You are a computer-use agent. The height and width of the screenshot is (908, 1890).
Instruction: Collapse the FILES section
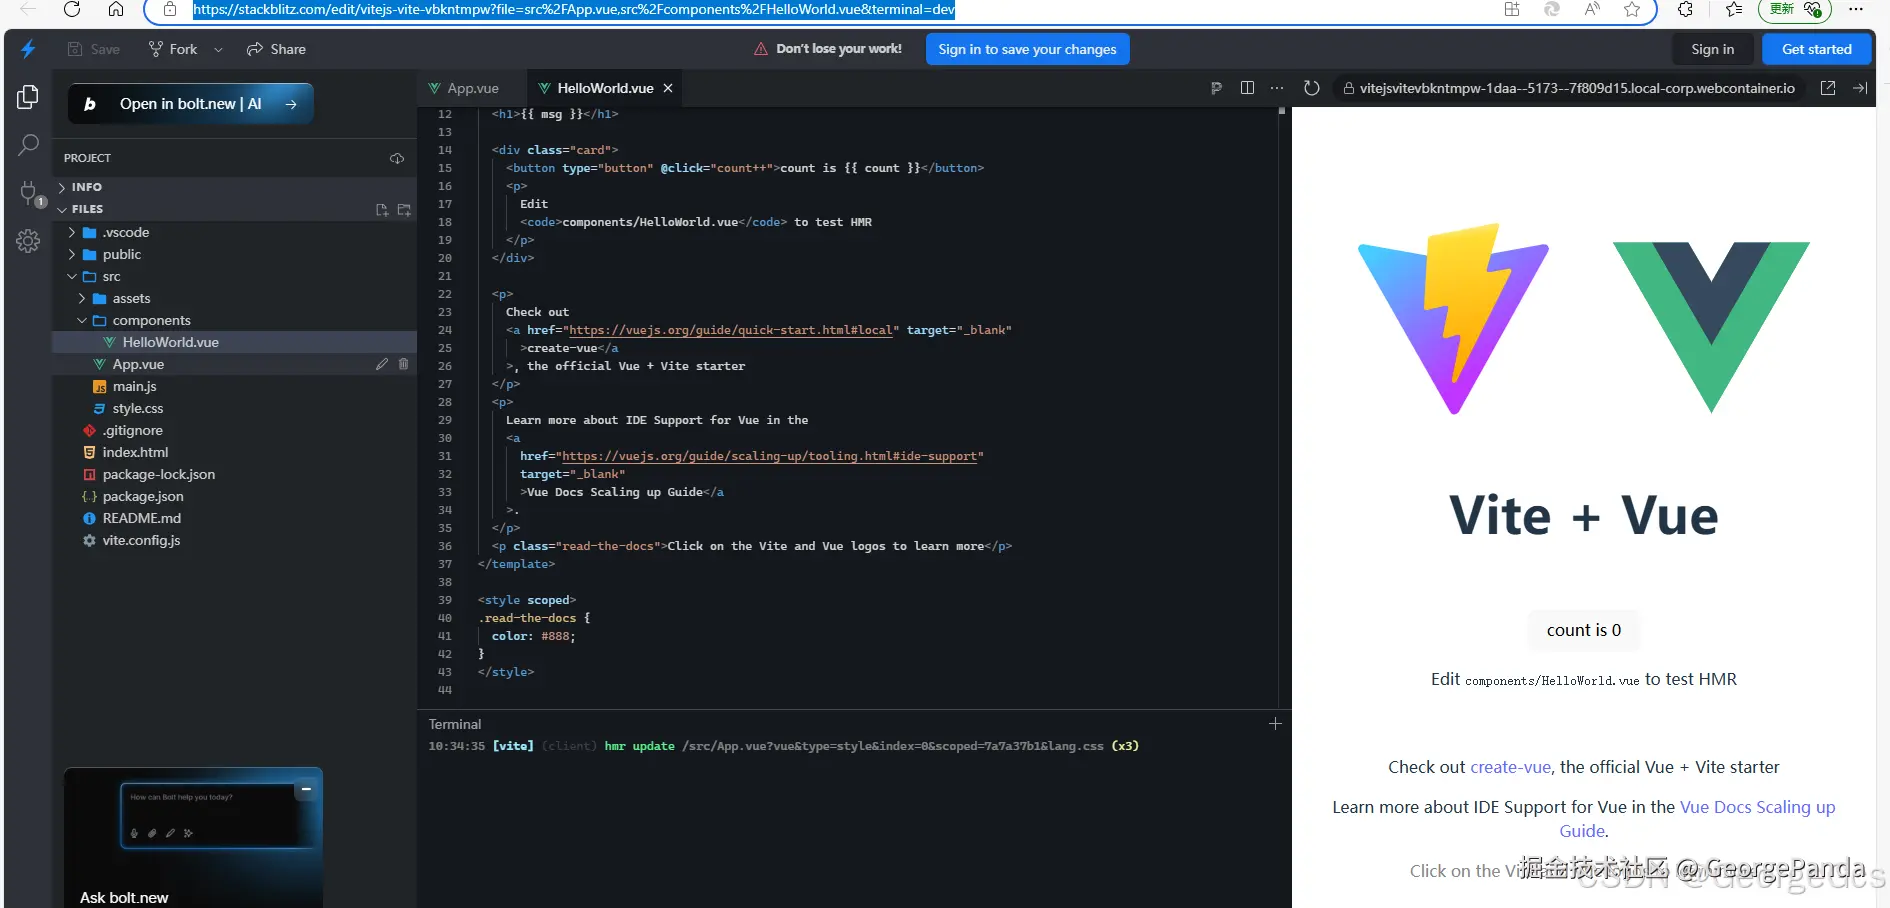62,209
